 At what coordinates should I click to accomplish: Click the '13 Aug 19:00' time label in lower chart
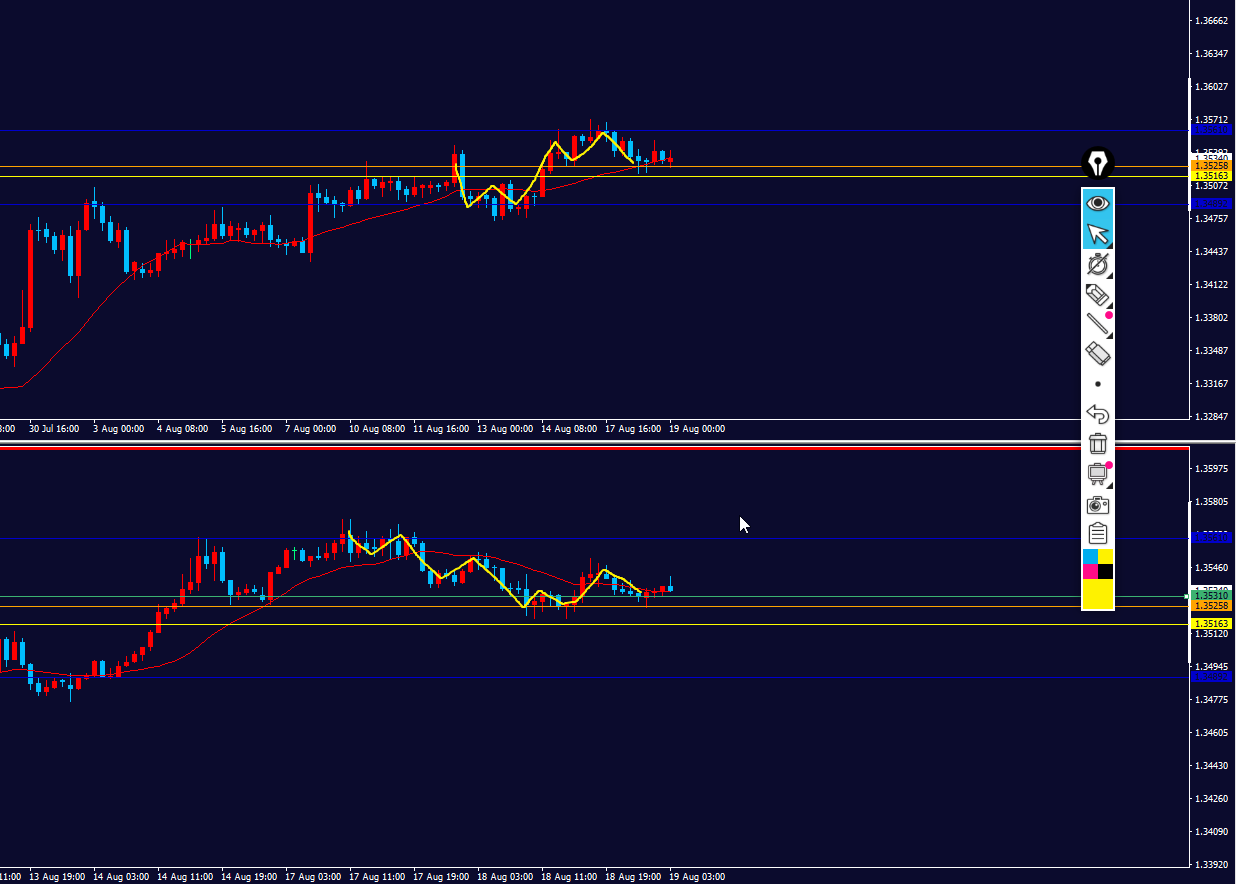click(57, 876)
